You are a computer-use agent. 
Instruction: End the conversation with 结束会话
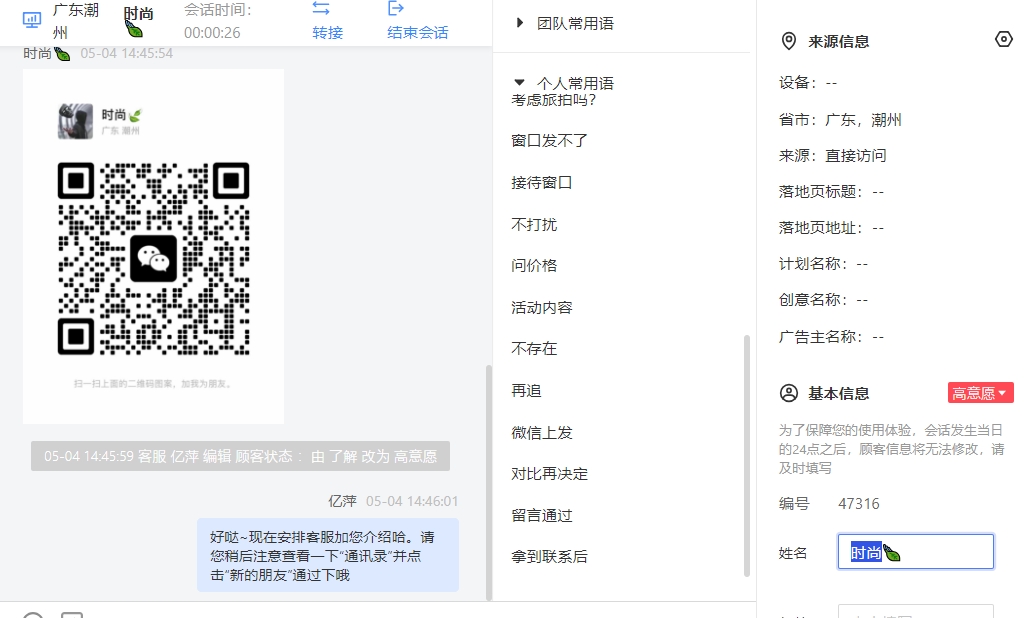pos(417,20)
